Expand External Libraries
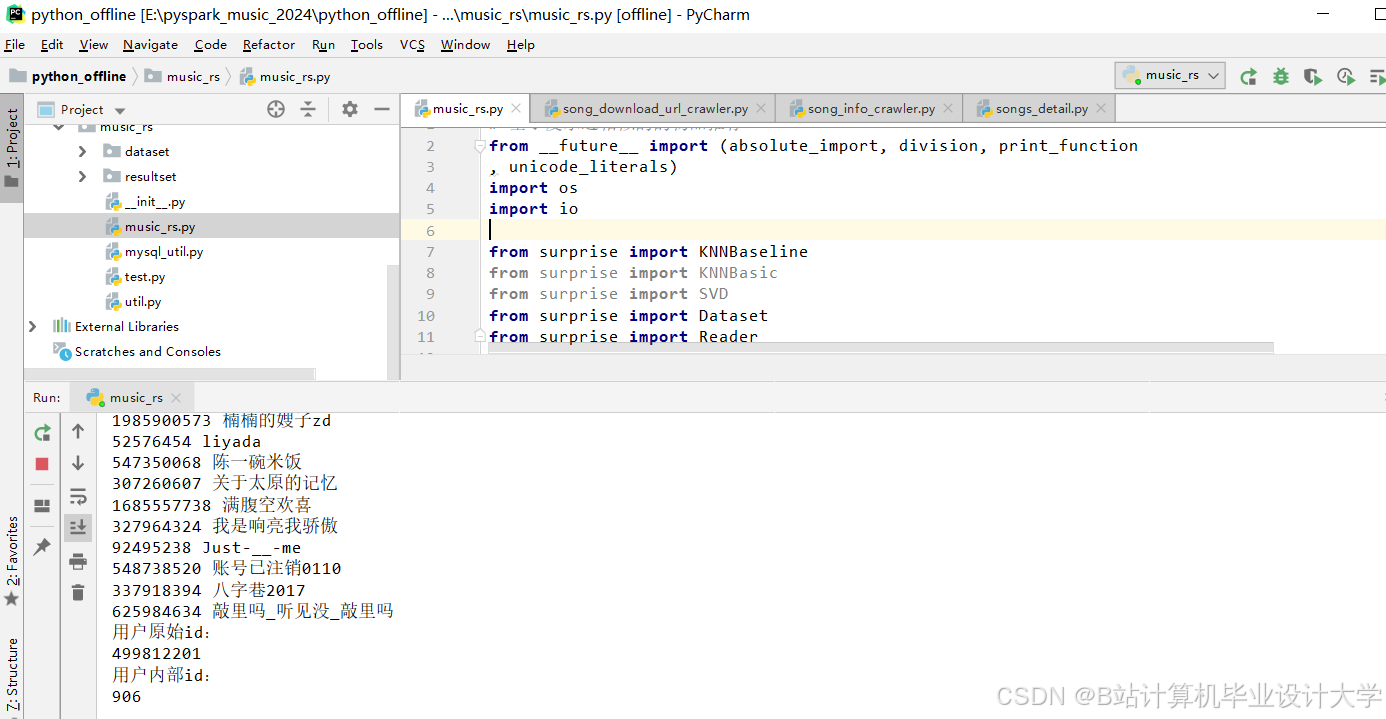 (x=33, y=326)
